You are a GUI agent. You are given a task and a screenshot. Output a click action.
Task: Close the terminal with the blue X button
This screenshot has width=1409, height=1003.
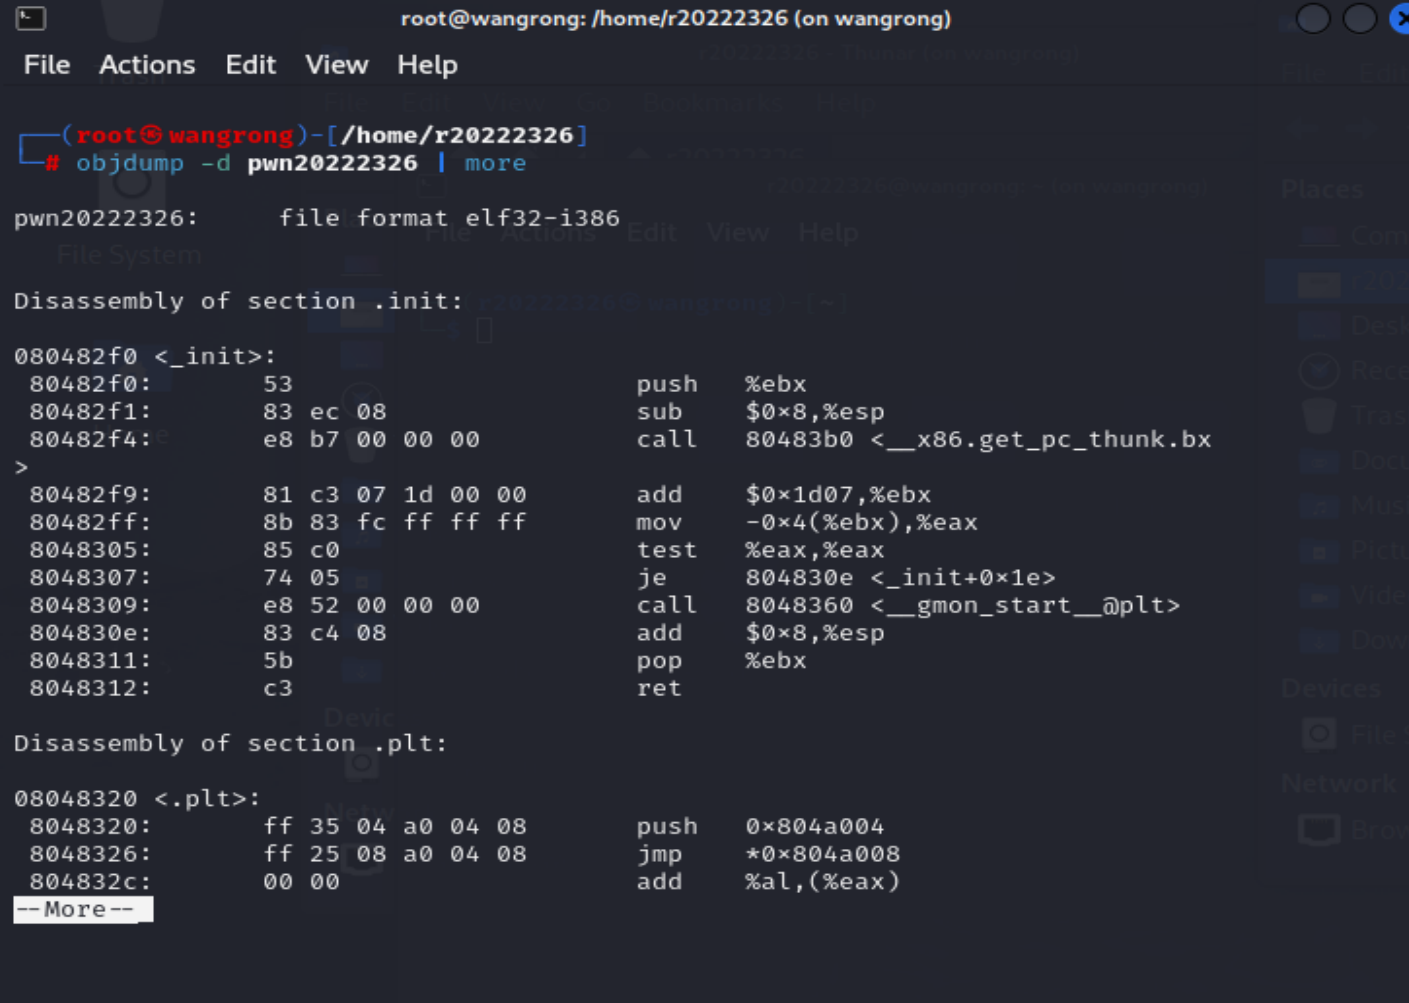pos(1400,18)
